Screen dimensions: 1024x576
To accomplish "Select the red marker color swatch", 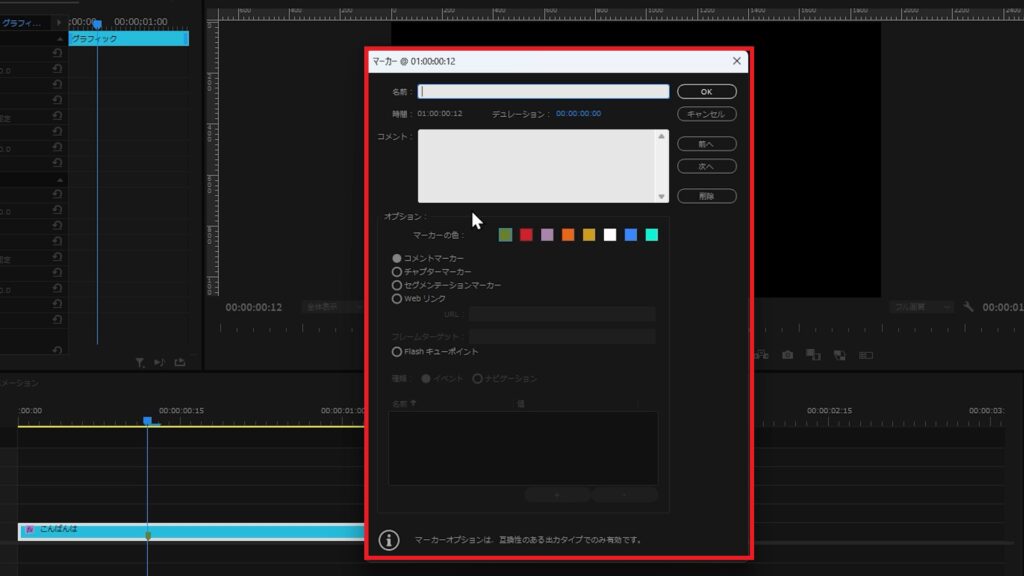I will point(526,235).
